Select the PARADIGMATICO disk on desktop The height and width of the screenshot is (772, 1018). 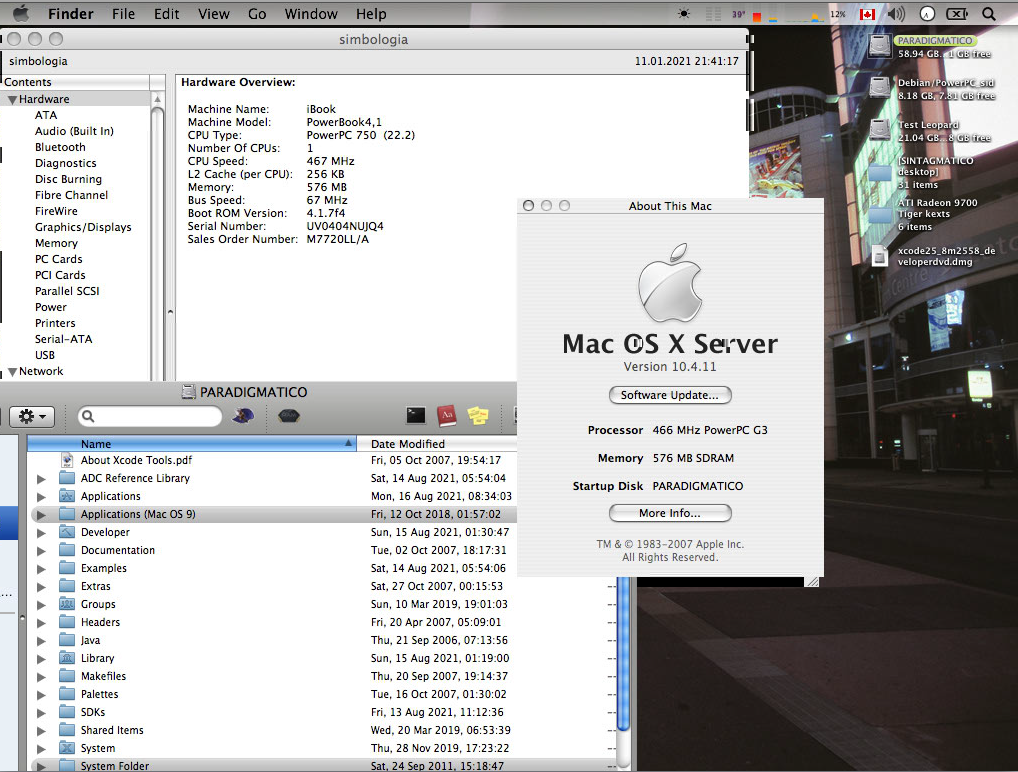[x=880, y=46]
